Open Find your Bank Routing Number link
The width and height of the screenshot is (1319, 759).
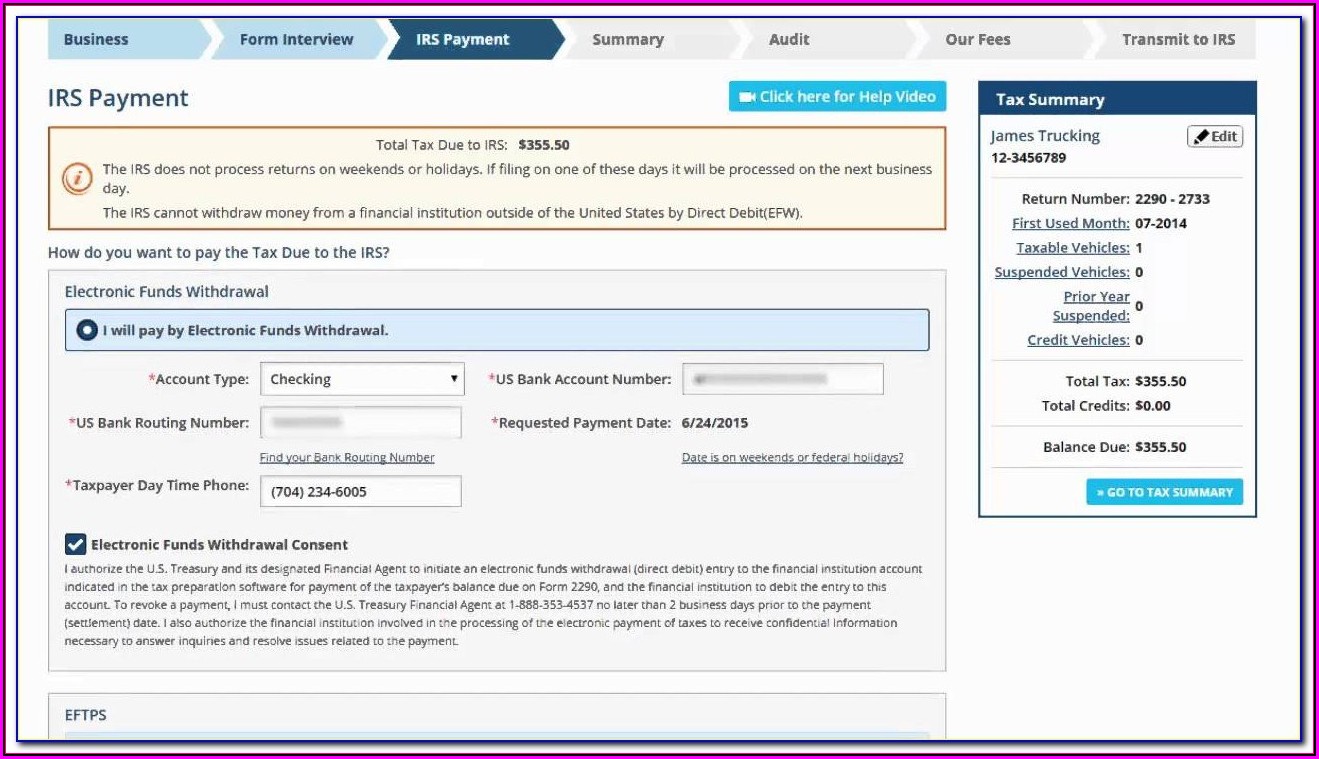(347, 458)
